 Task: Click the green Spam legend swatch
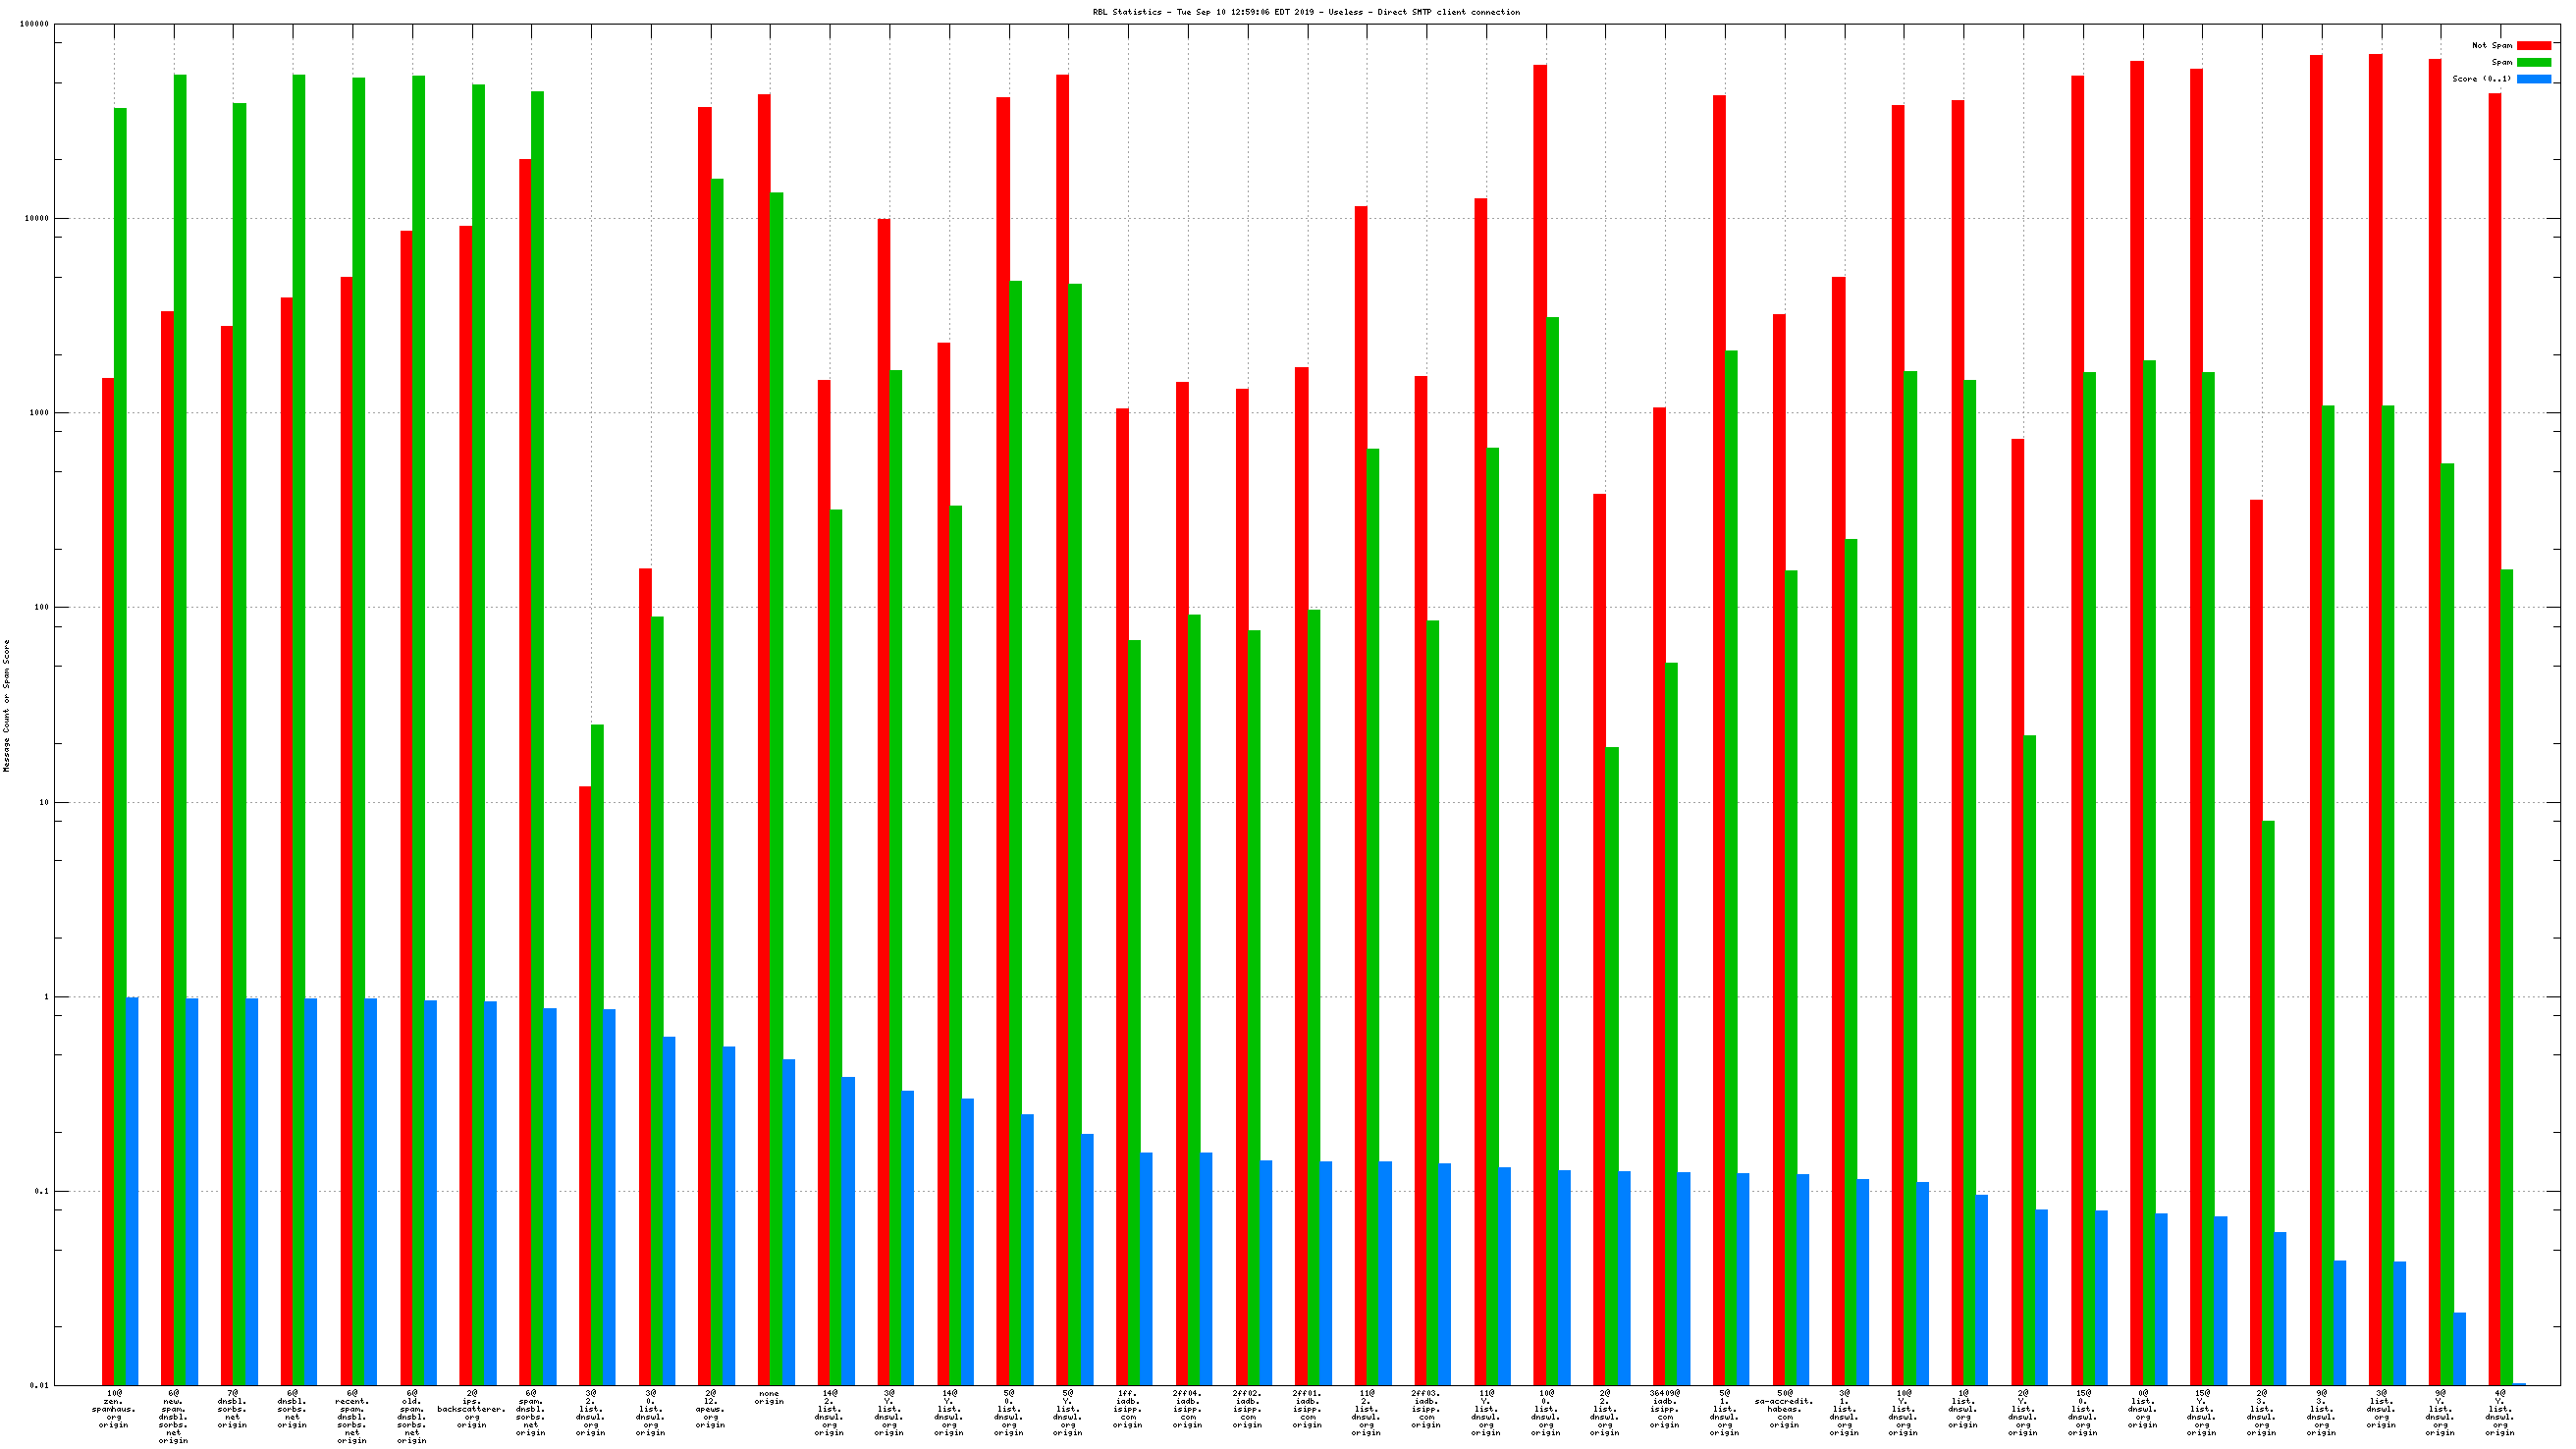click(x=2533, y=62)
